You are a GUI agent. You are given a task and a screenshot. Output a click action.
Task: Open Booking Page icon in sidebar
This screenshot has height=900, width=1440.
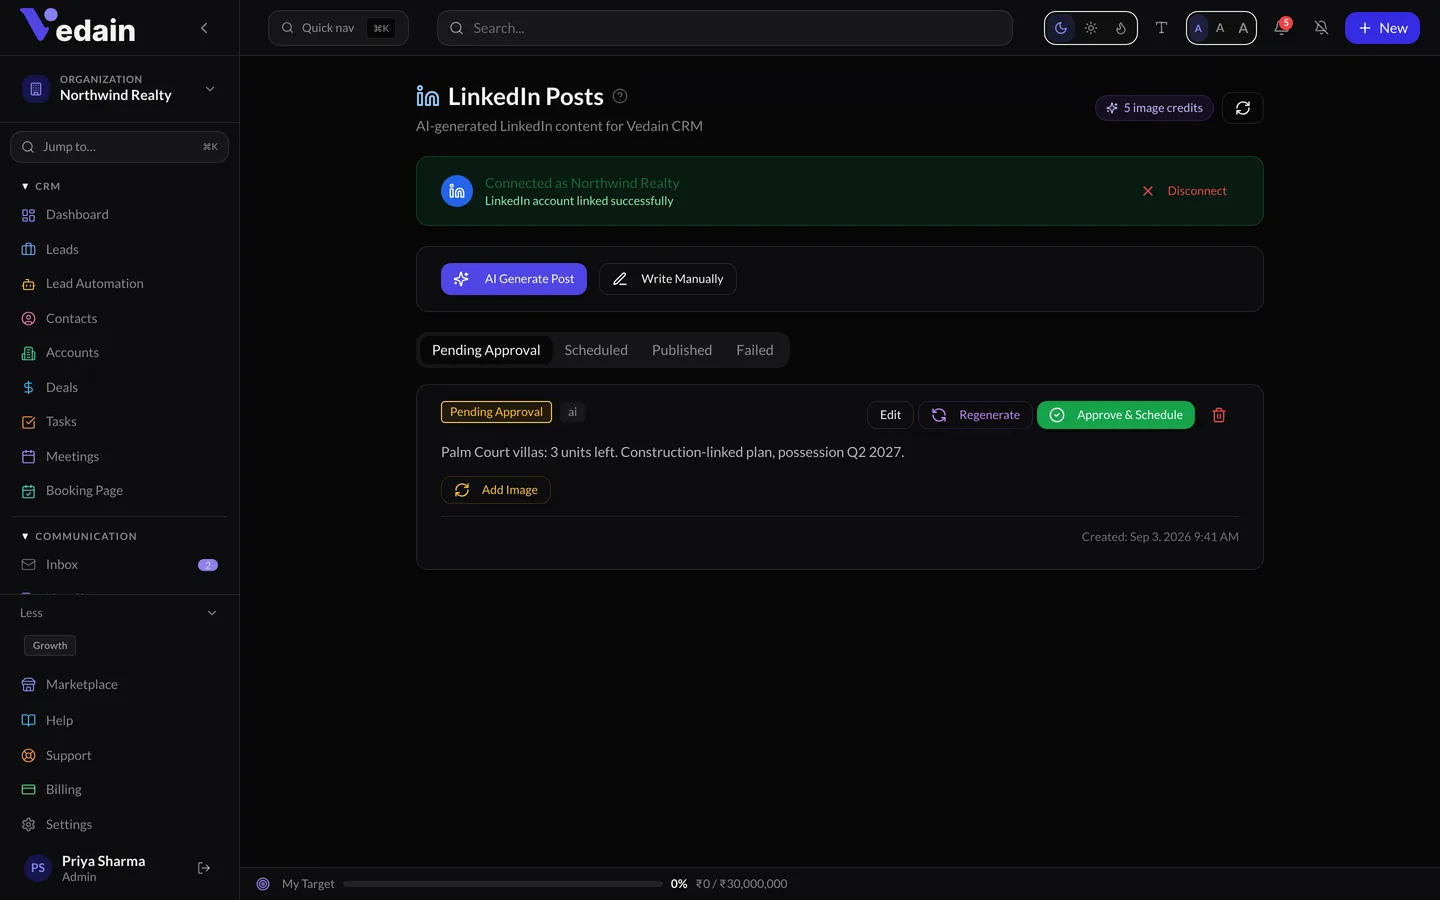(28, 491)
